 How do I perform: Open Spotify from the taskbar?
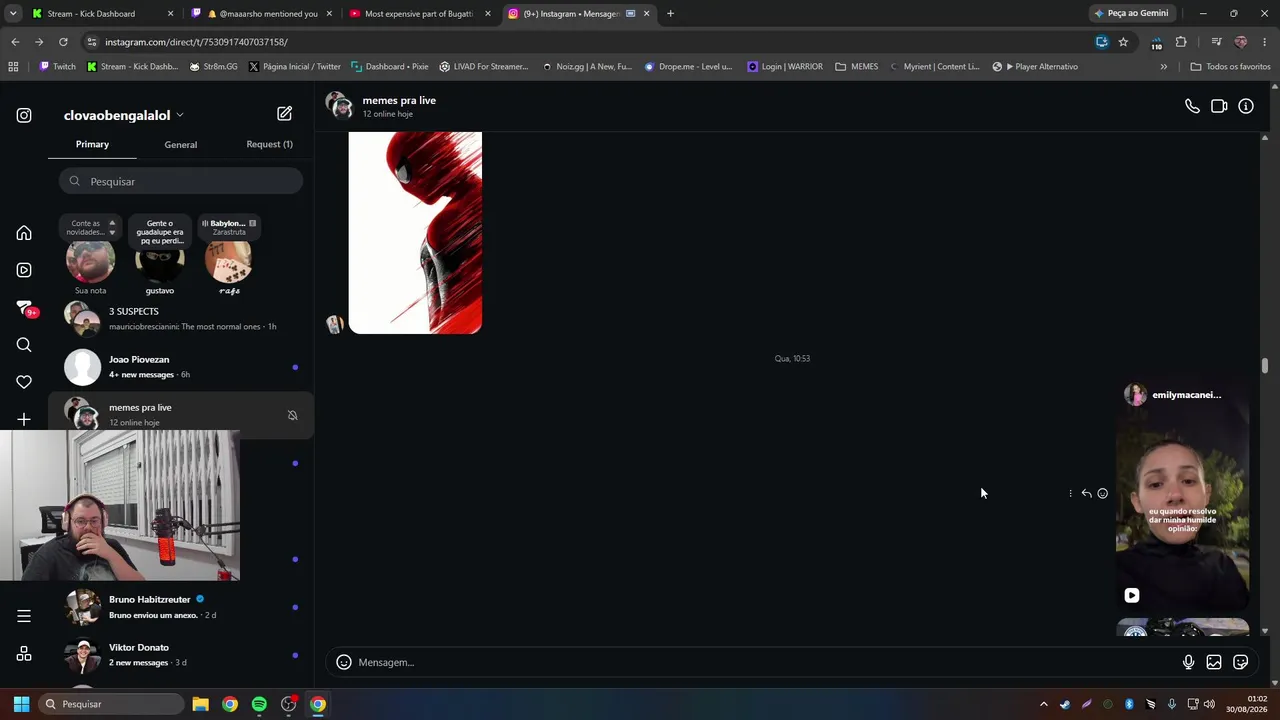(x=259, y=704)
